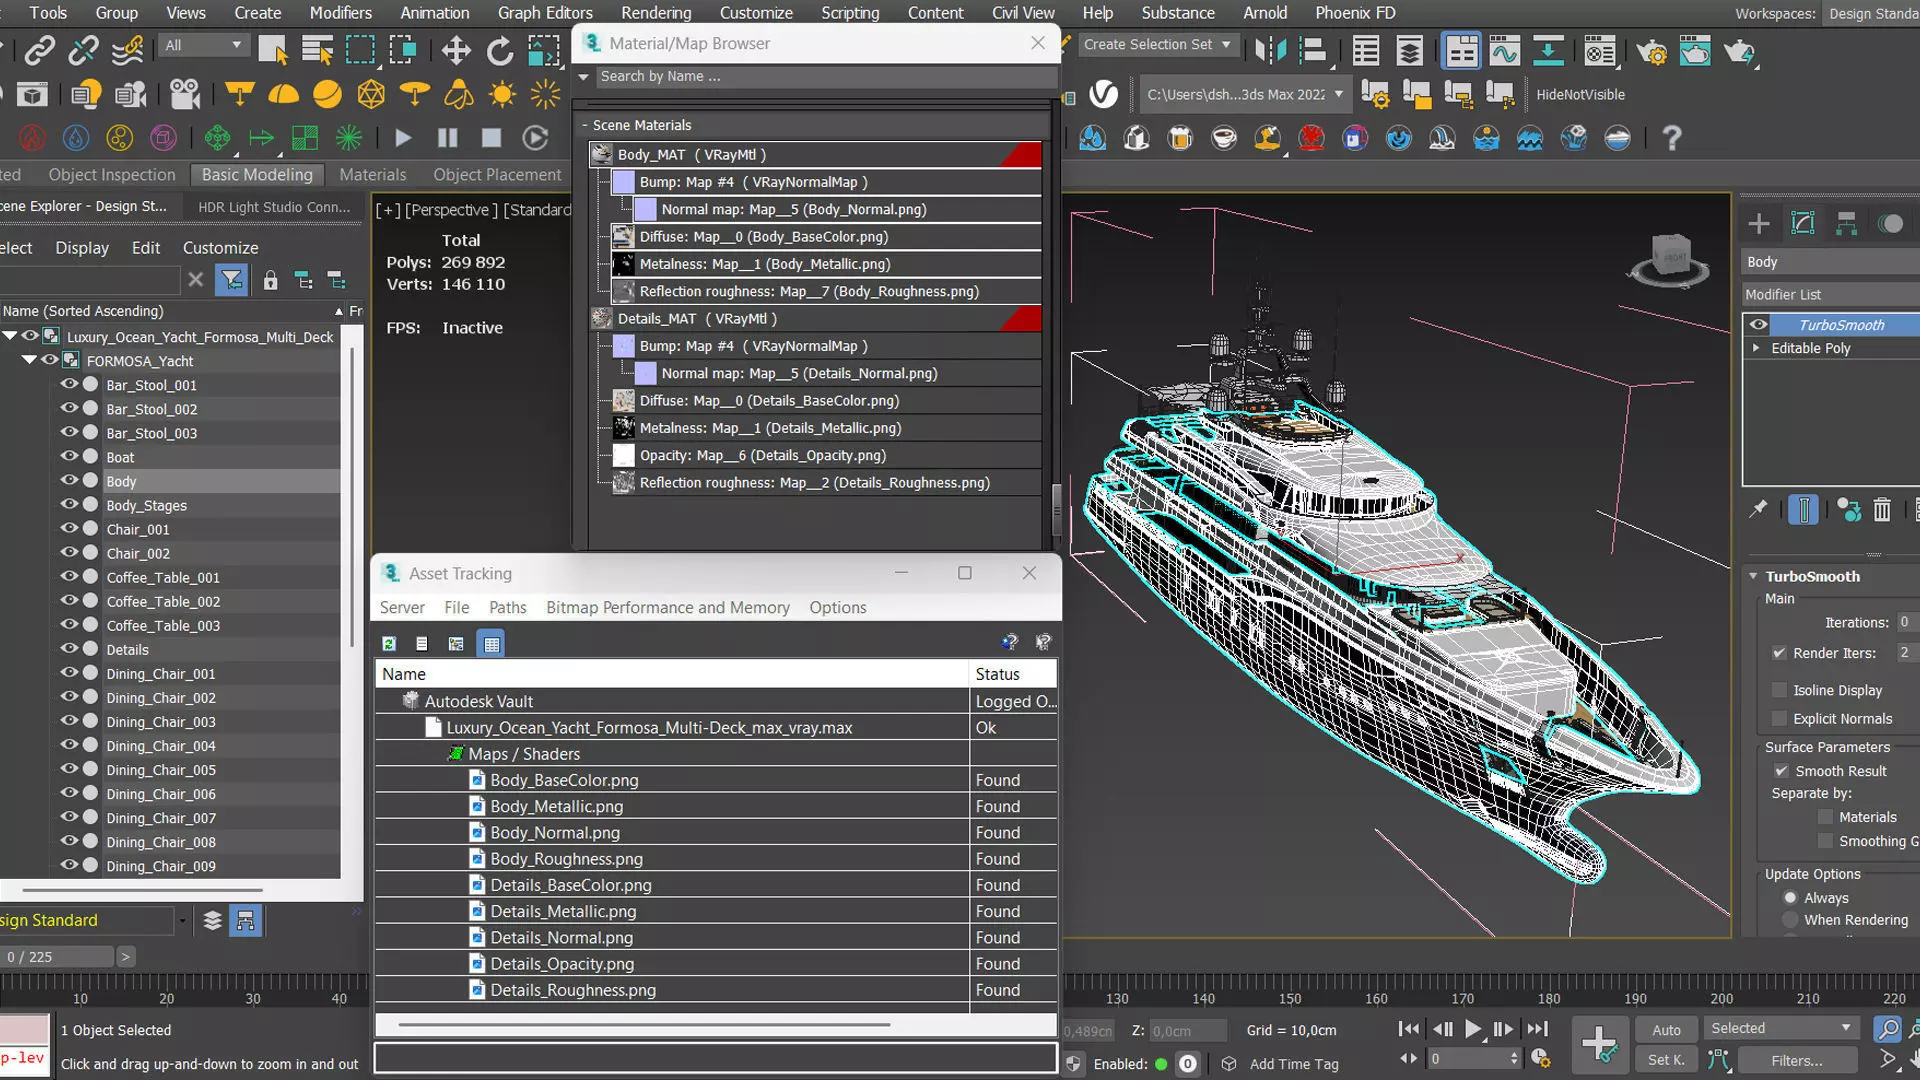Click the Filters... button
The height and width of the screenshot is (1080, 1920).
pyautogui.click(x=1796, y=1060)
